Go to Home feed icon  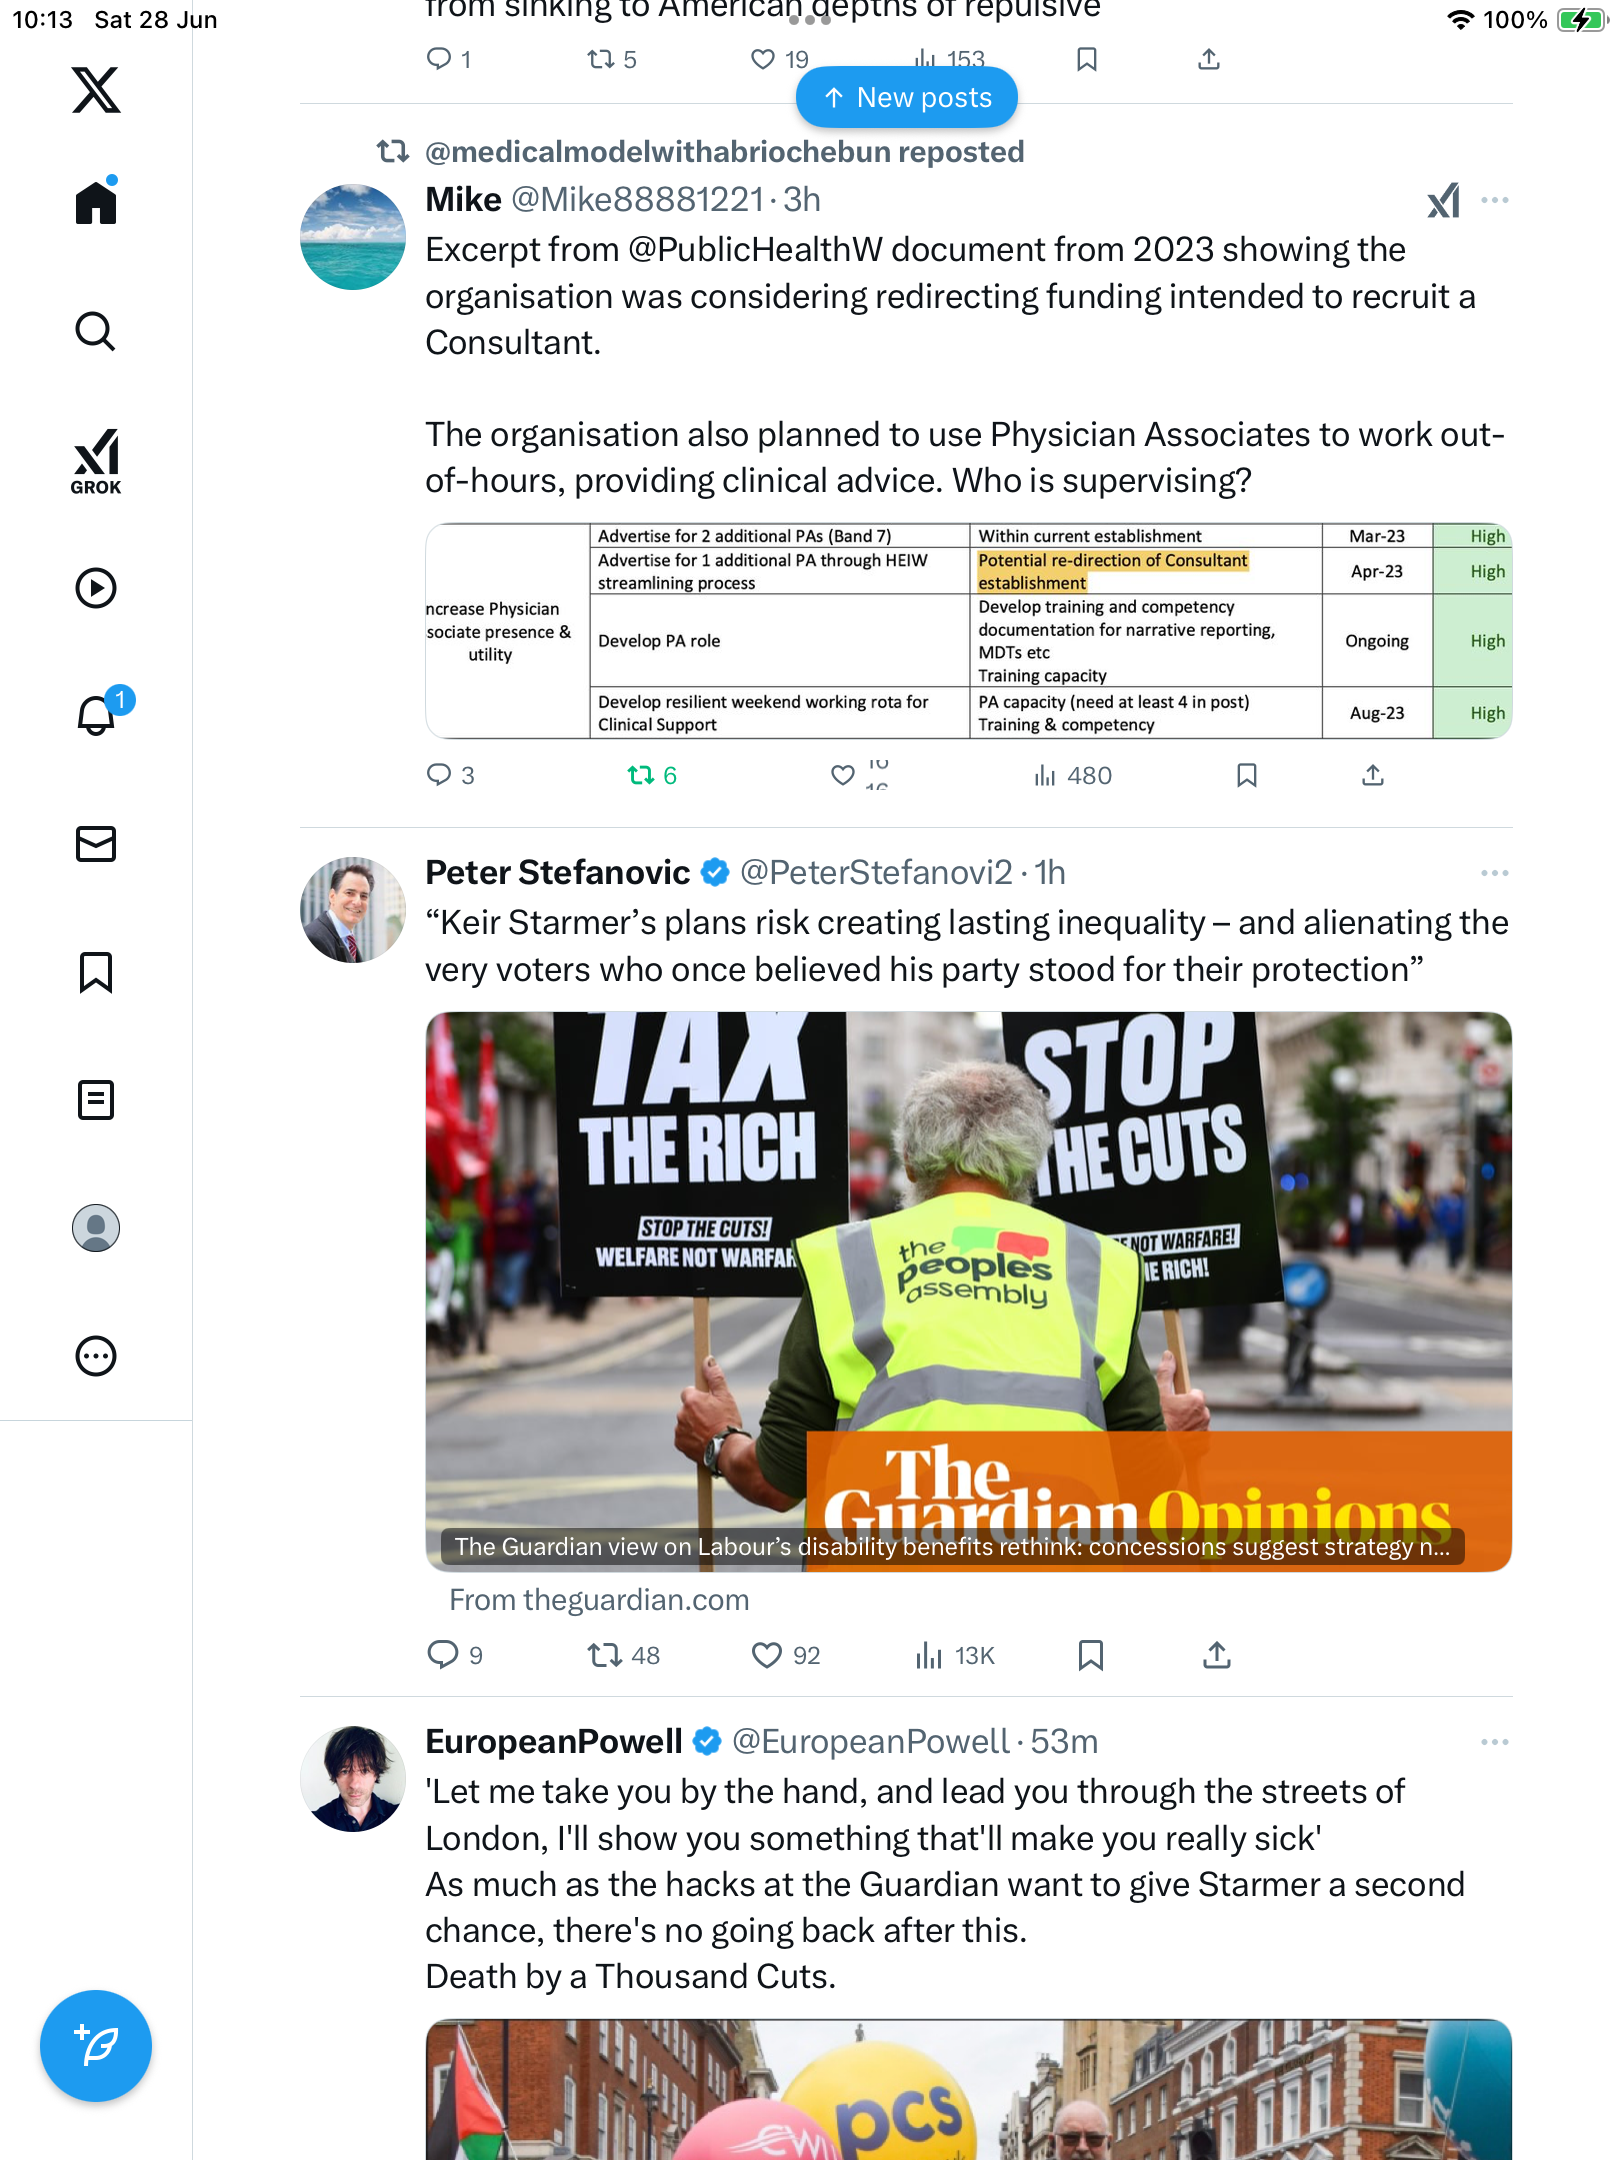96,202
